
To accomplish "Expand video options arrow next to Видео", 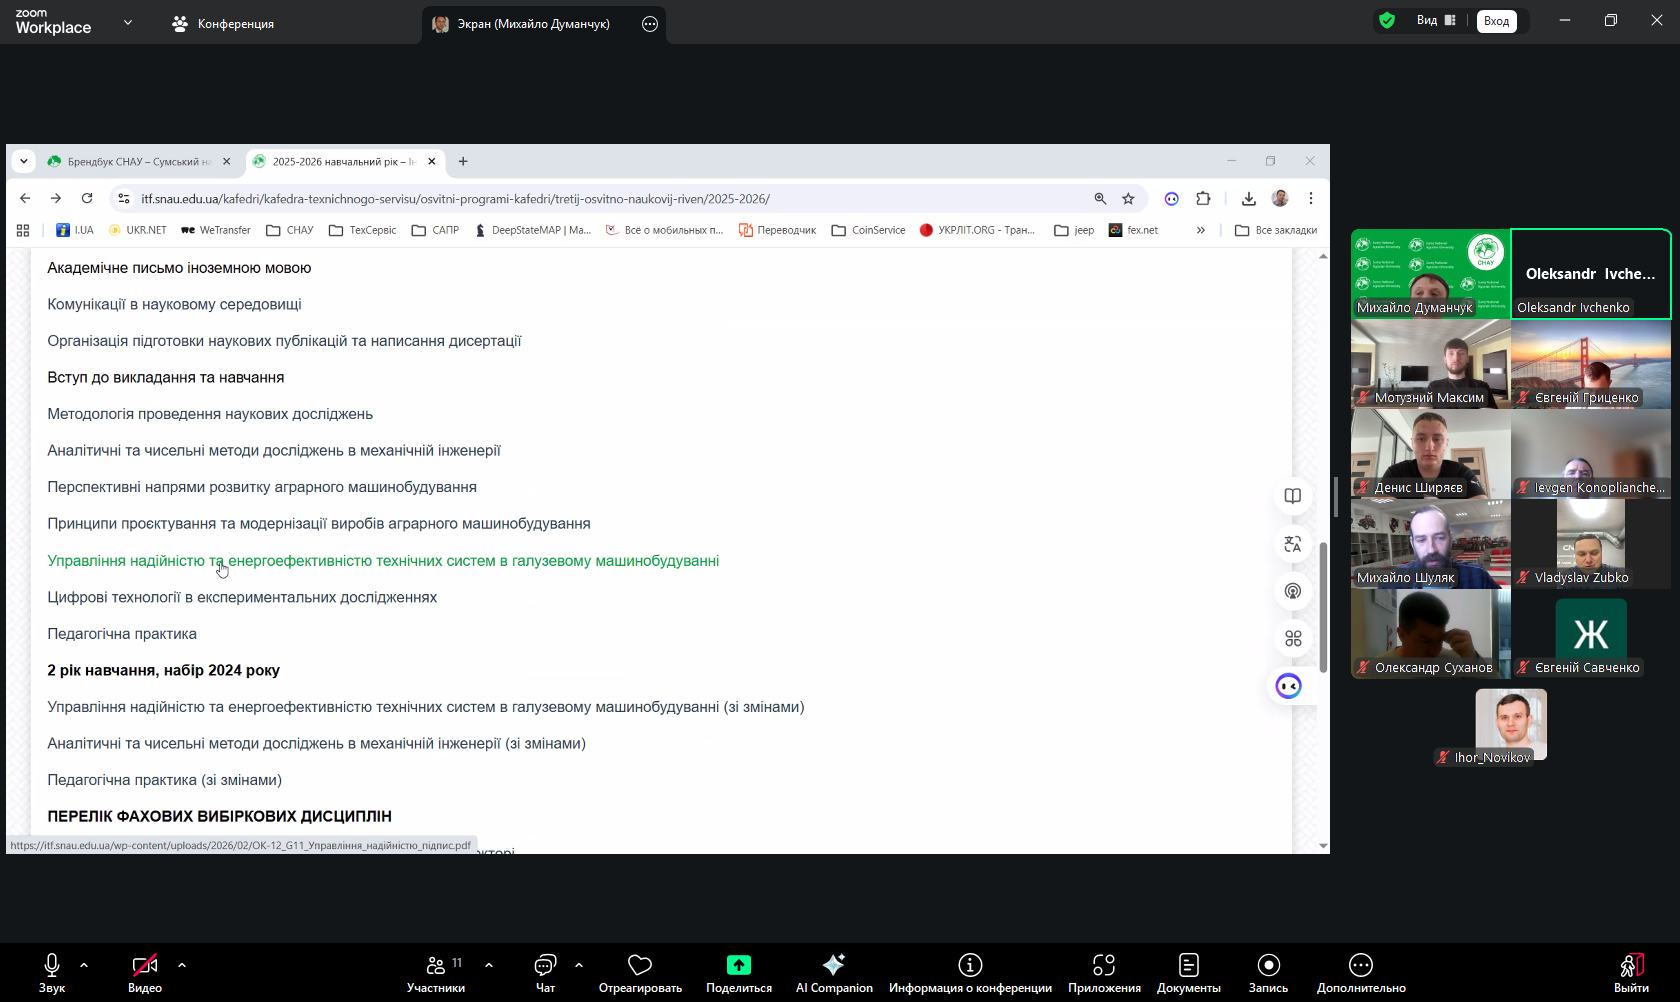I will [182, 965].
